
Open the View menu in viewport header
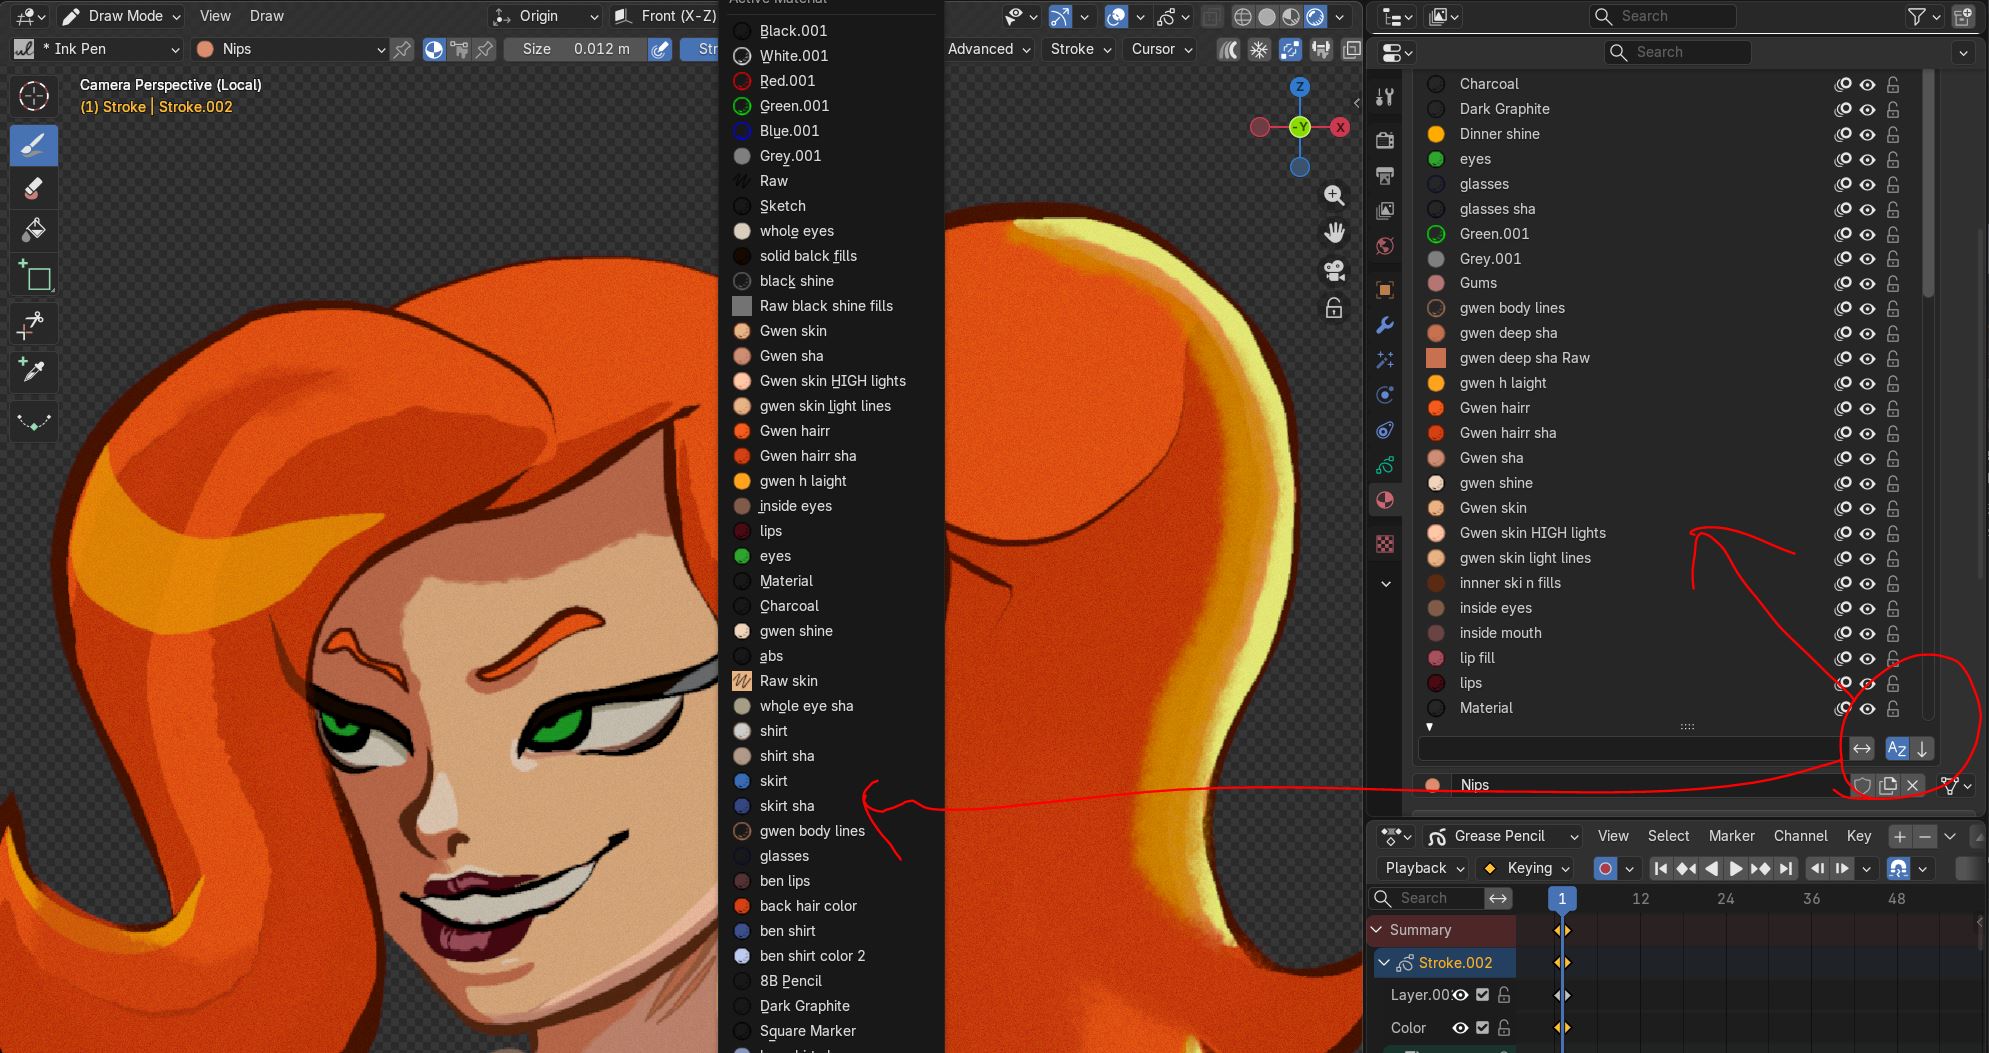[x=215, y=16]
